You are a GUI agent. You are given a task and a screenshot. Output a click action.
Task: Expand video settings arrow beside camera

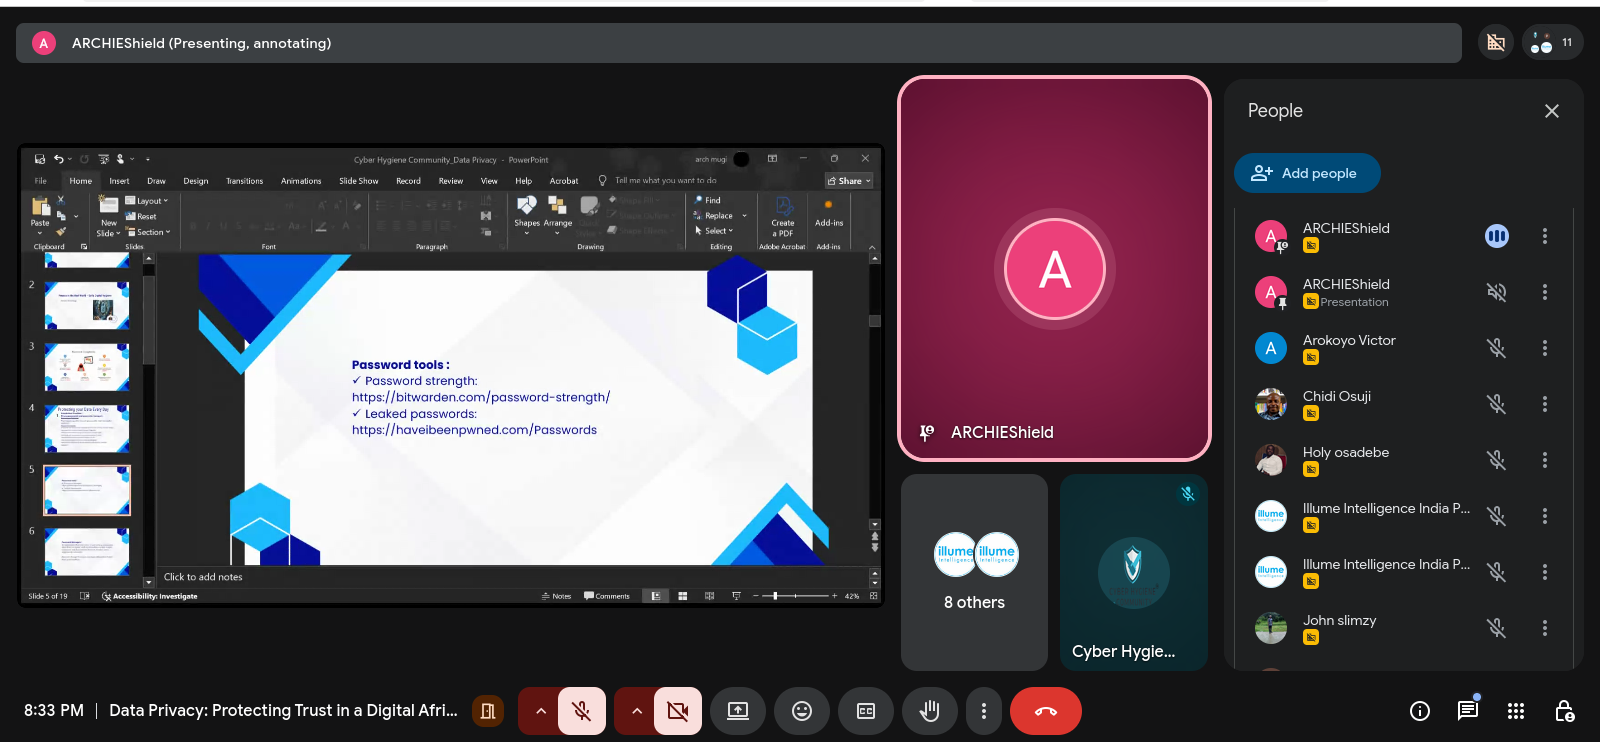[x=636, y=711]
